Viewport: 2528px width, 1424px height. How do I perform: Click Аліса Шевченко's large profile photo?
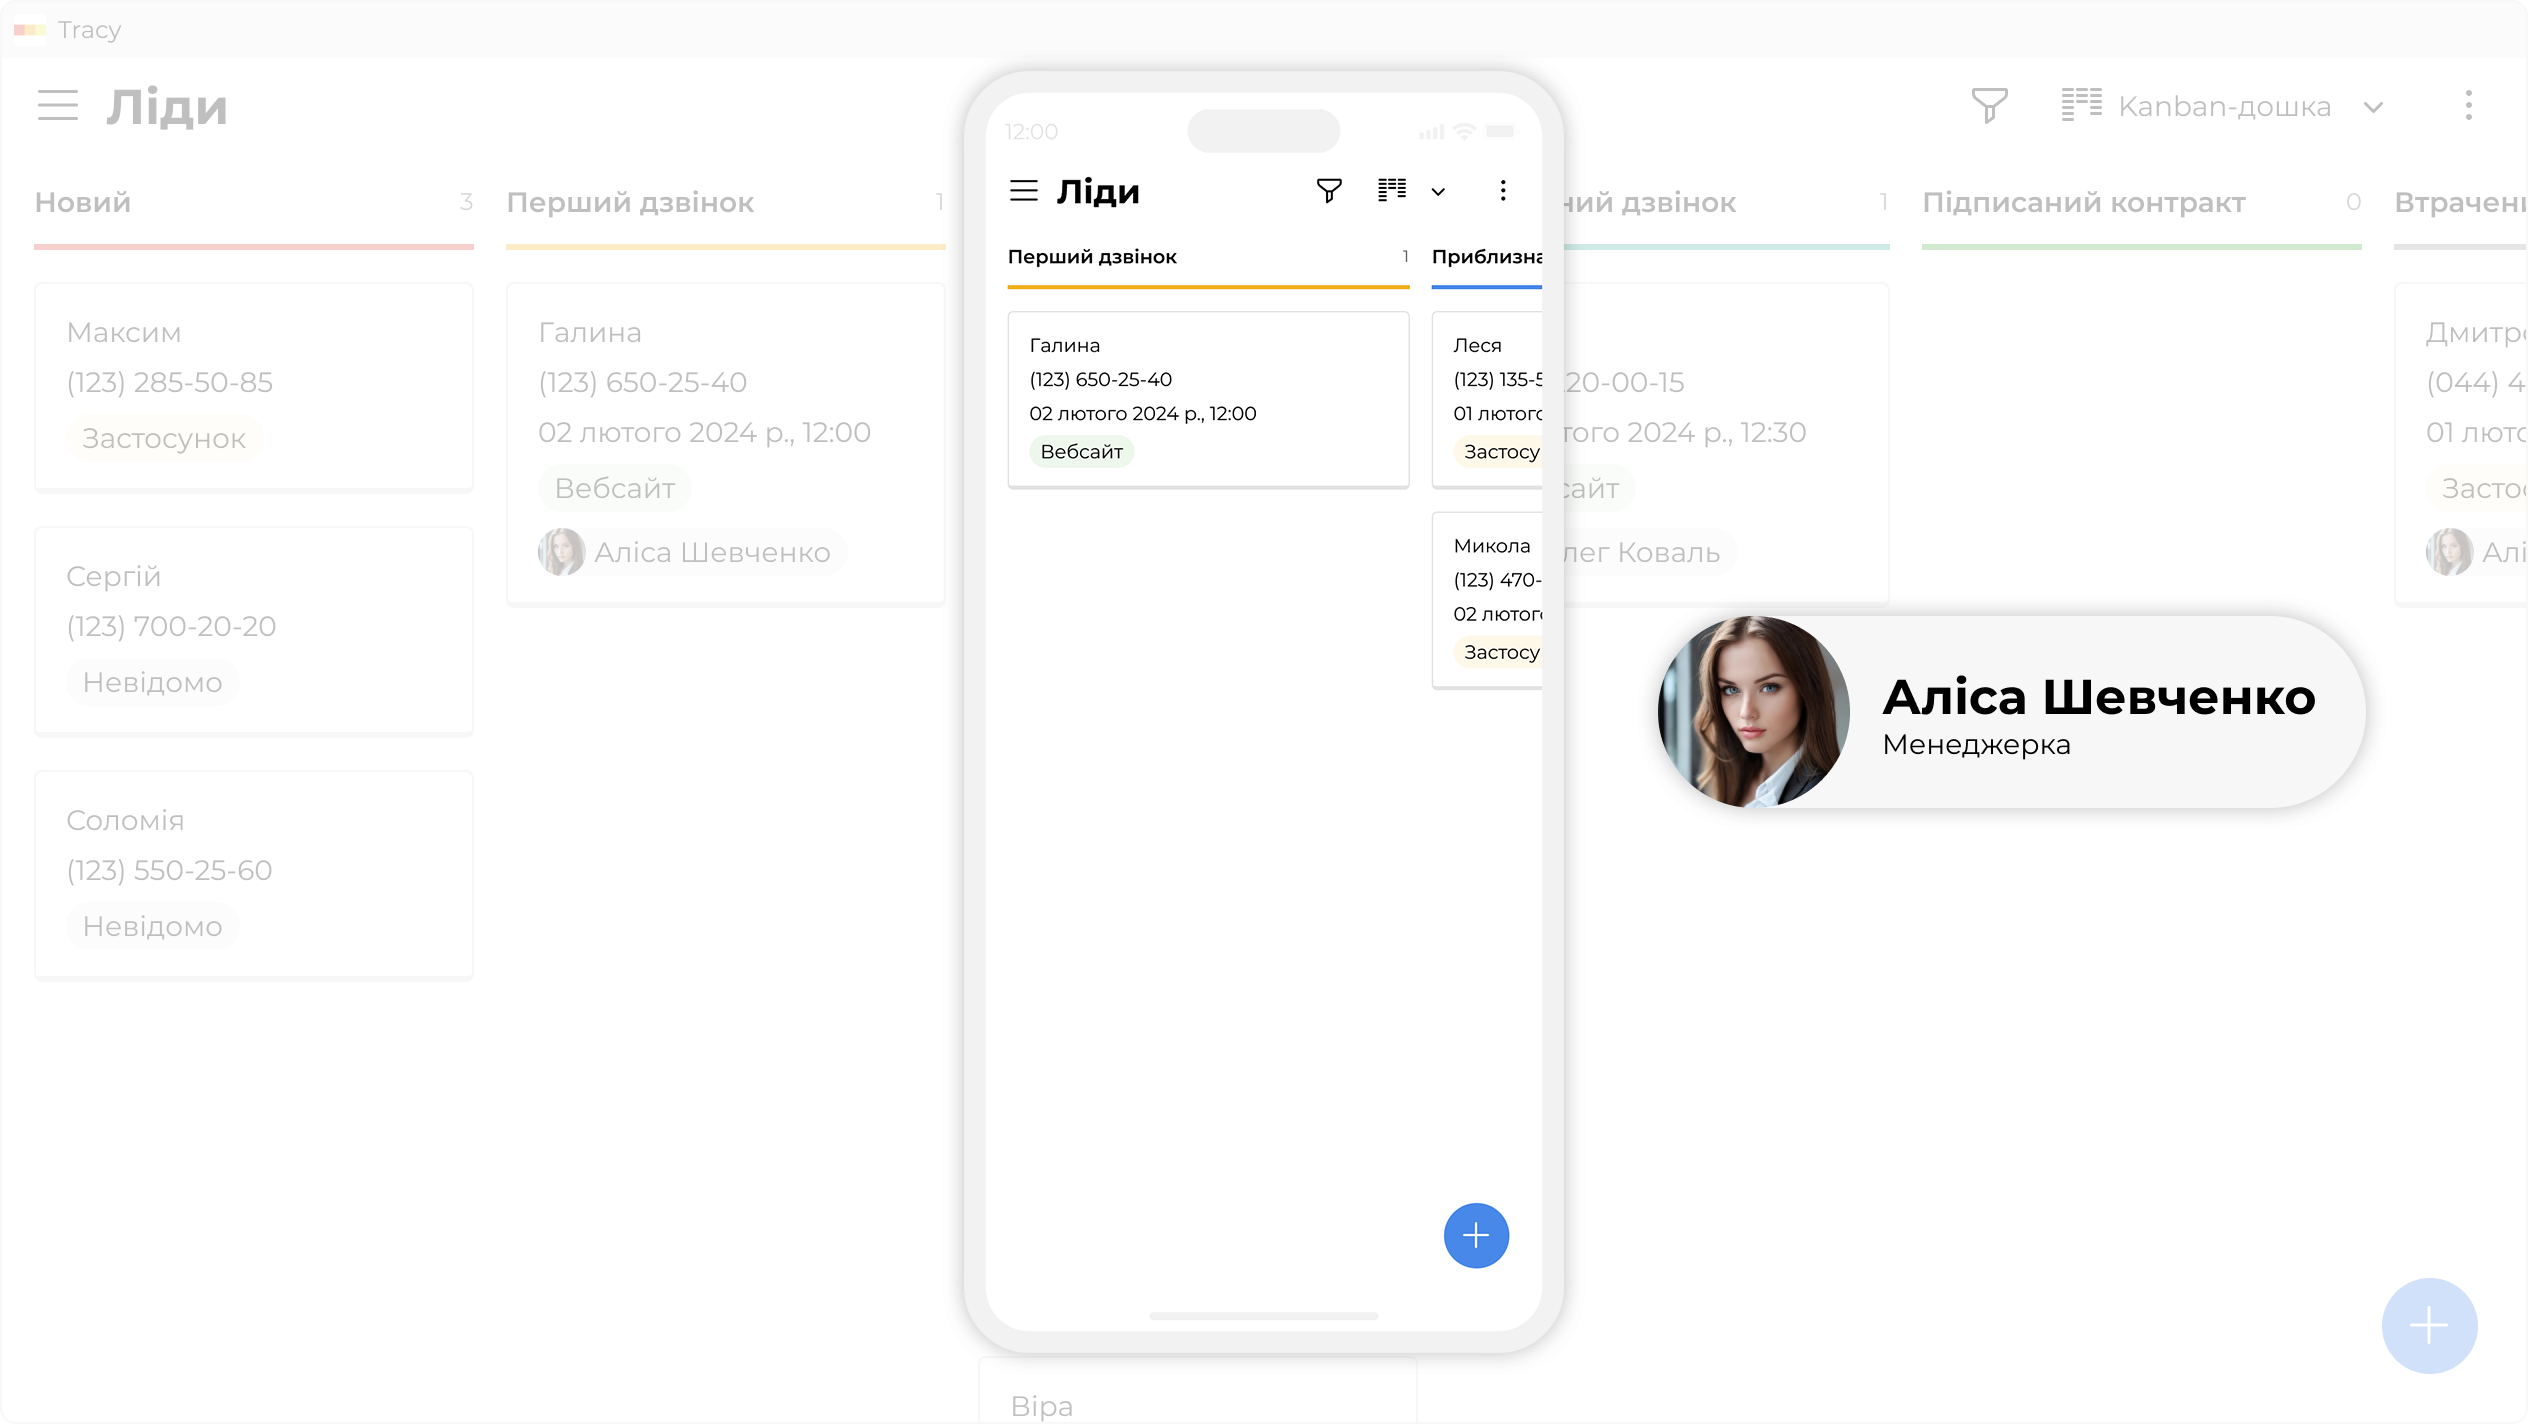pyautogui.click(x=1753, y=712)
